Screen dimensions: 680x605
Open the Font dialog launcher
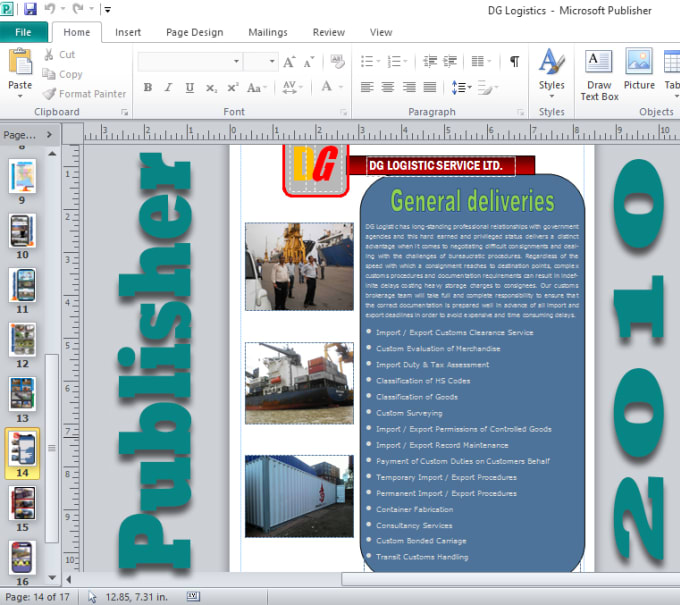[x=343, y=112]
